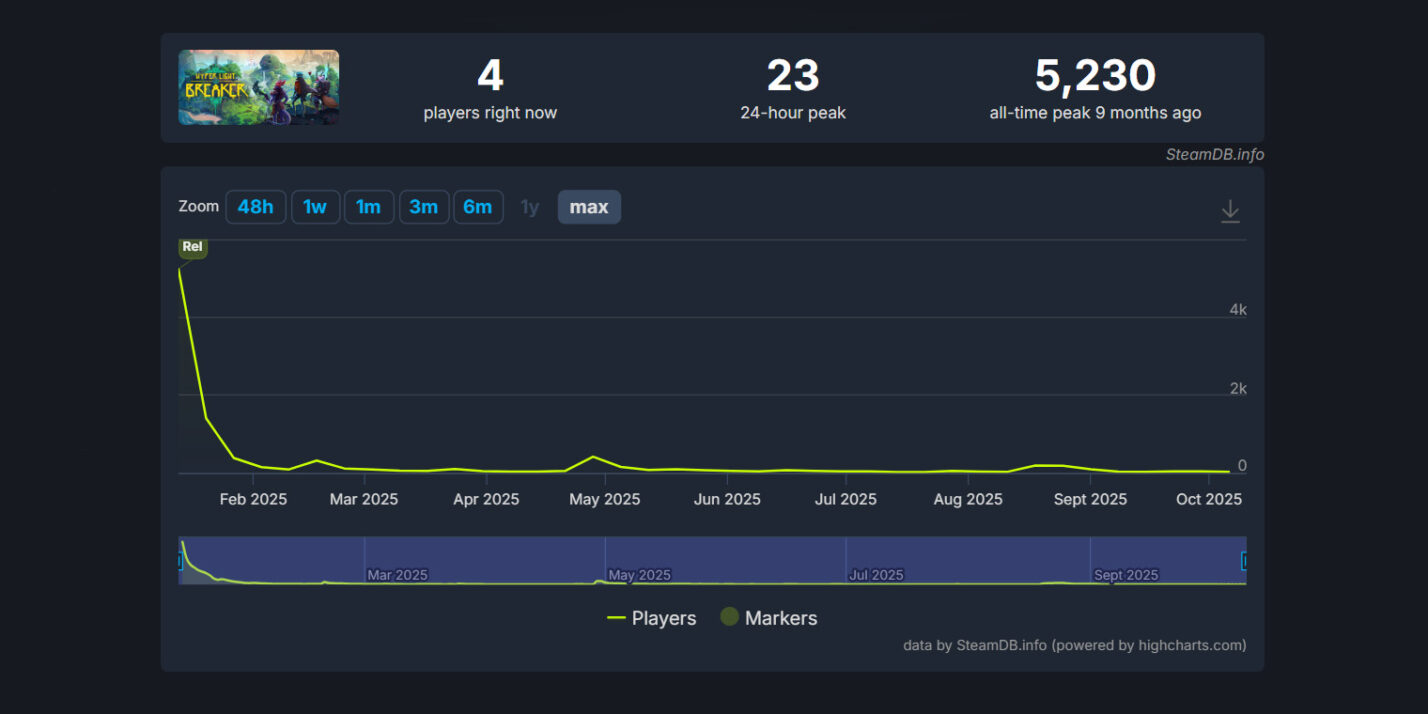Open the Hyper Light Breaker game thumbnail
1428x714 pixels.
click(258, 88)
